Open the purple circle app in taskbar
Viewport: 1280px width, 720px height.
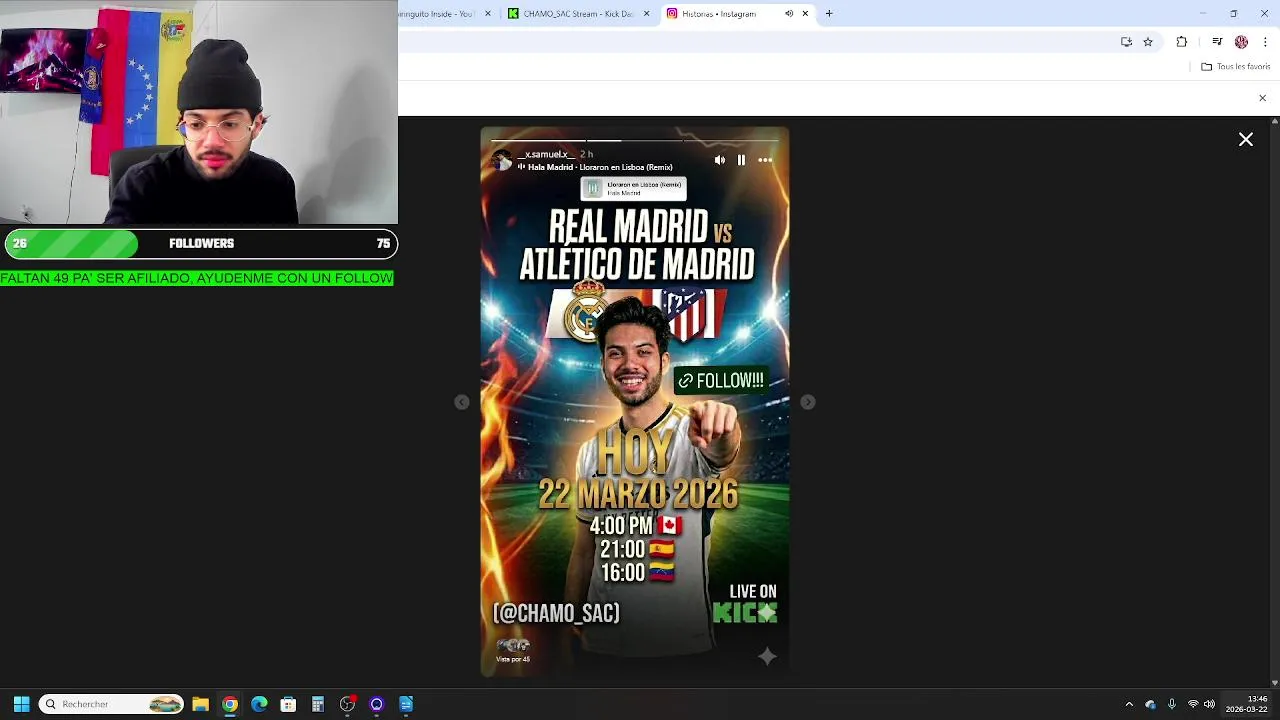[x=377, y=704]
